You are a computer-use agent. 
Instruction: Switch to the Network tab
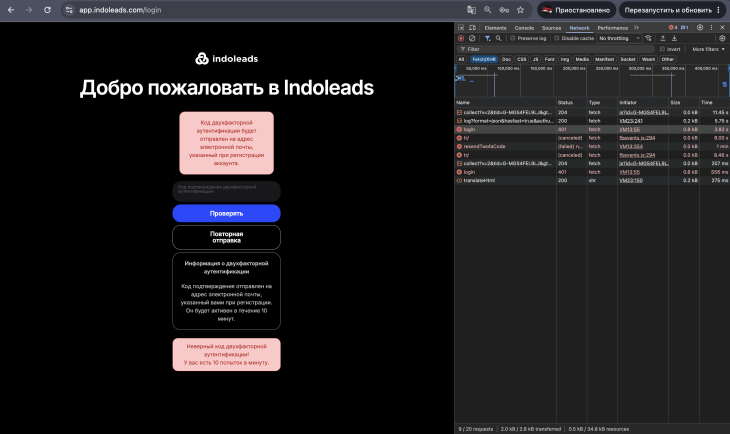point(579,28)
